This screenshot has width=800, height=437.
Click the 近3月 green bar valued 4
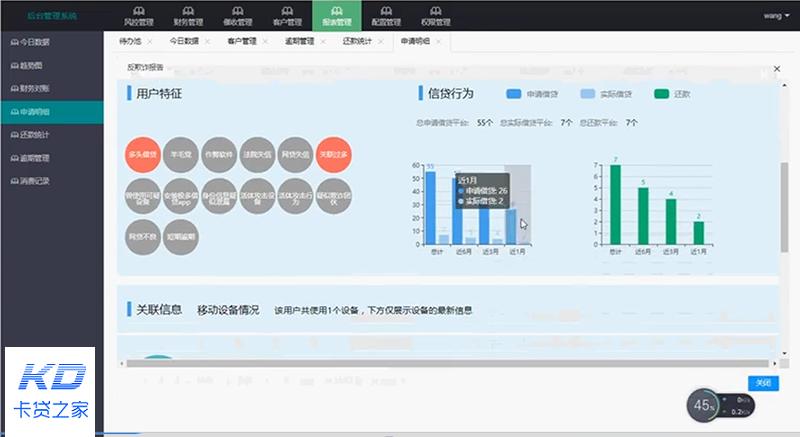tap(671, 222)
